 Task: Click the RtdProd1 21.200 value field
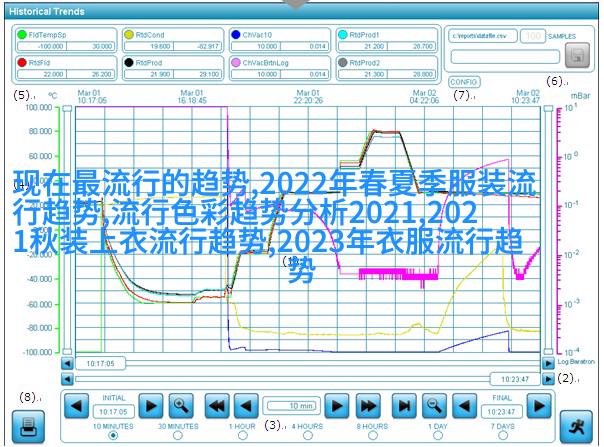click(362, 46)
